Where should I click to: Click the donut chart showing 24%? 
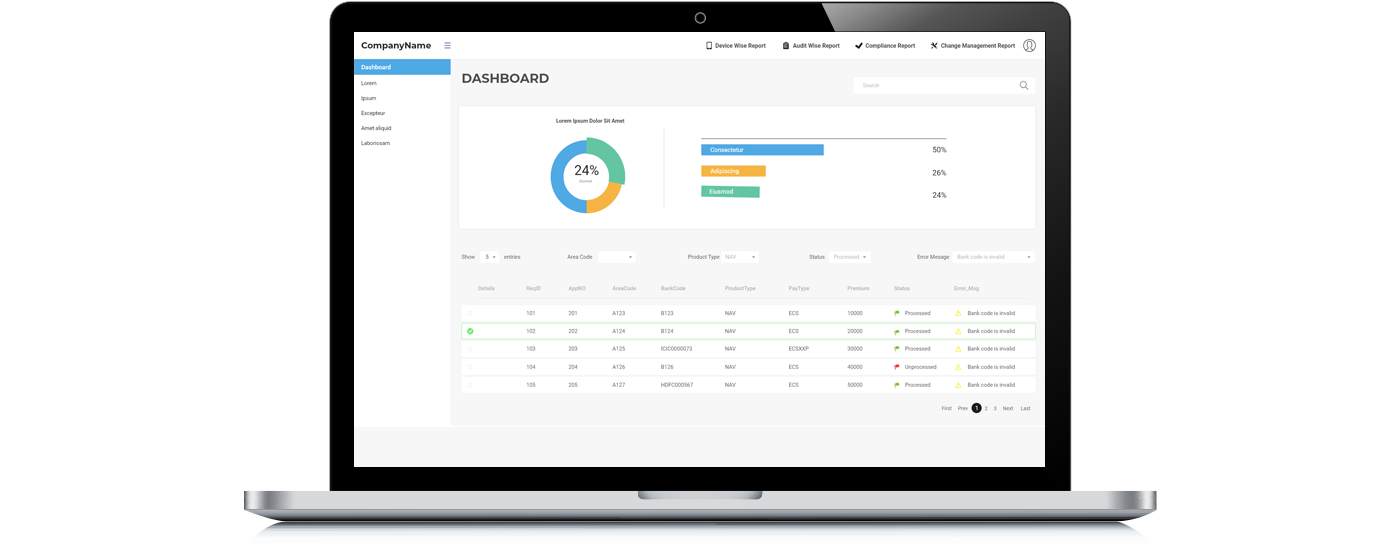587,175
